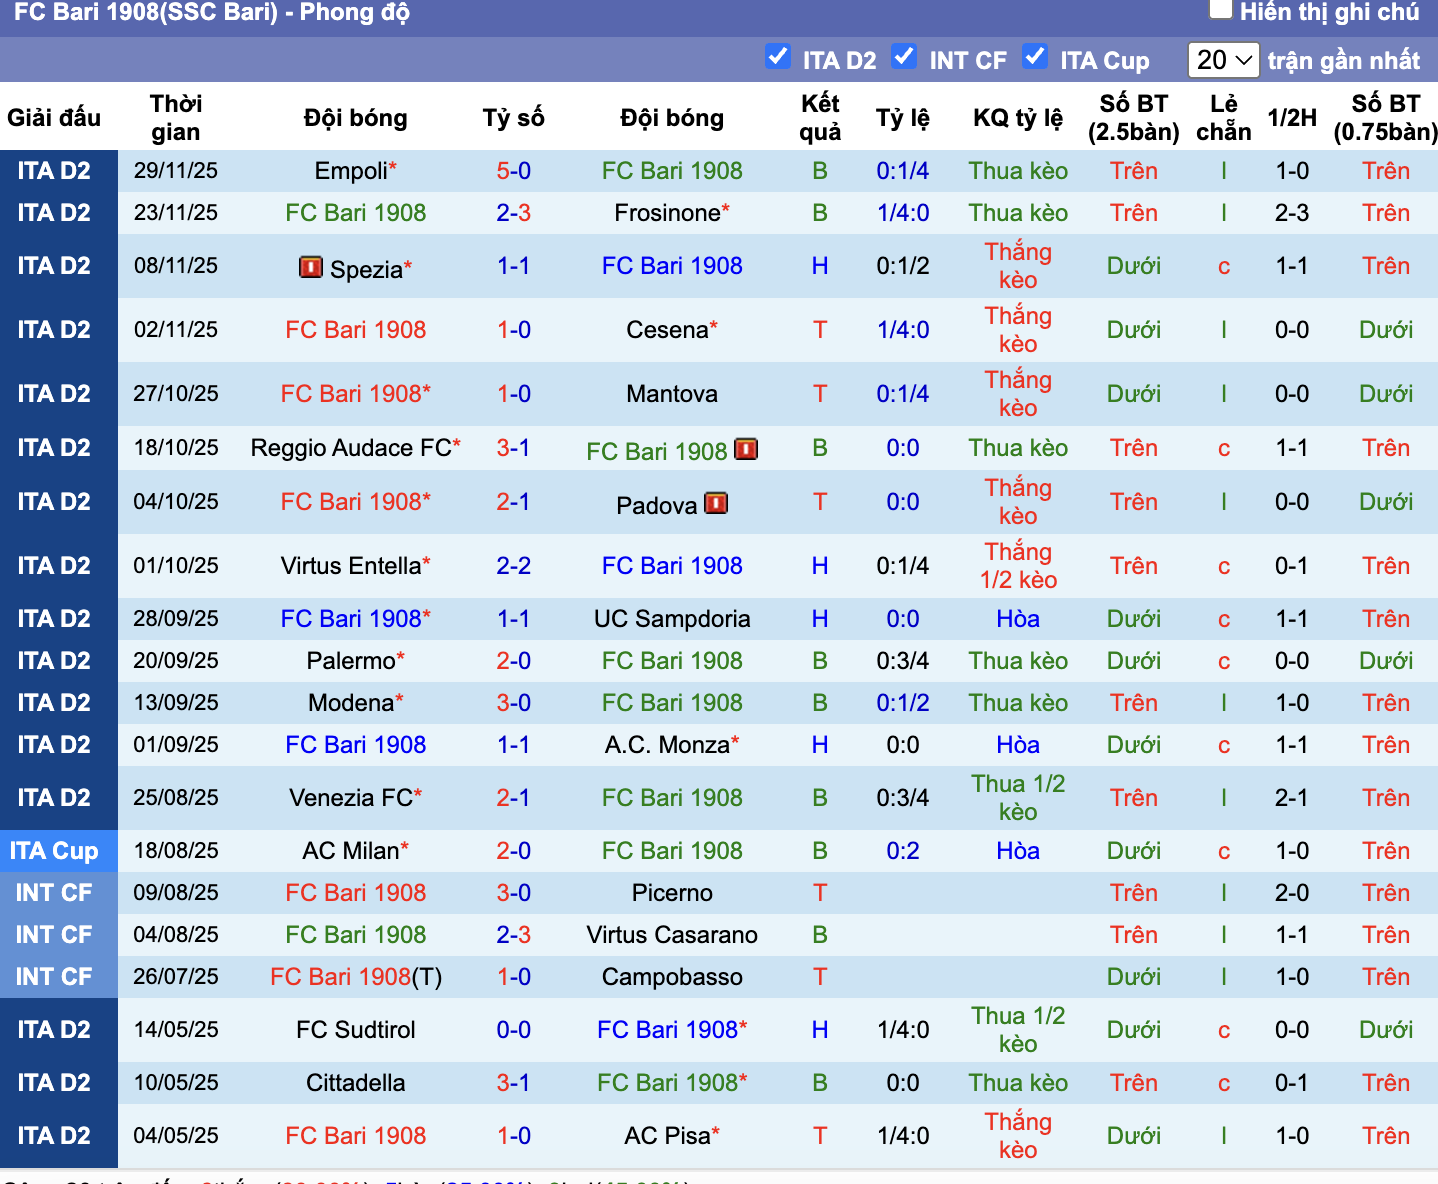Open the Palermo team link
Screen dimensions: 1438x1184
coord(351,661)
